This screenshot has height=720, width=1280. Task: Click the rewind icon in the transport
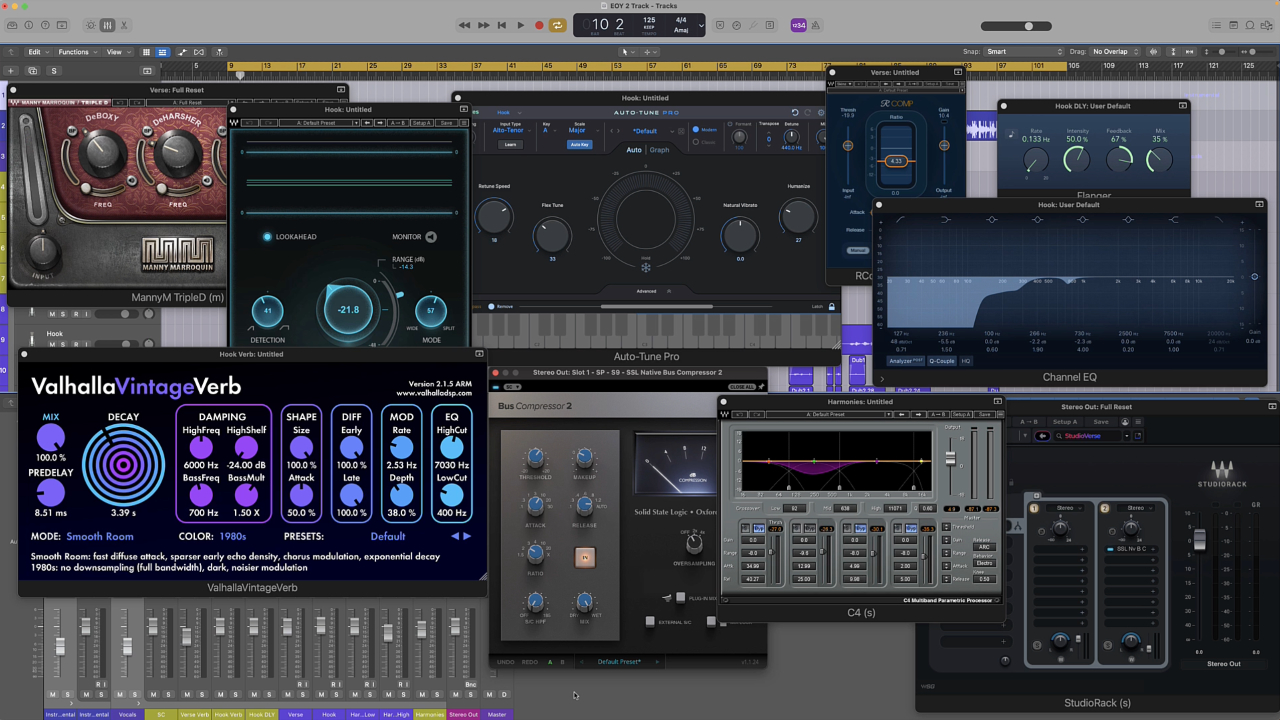pyautogui.click(x=464, y=25)
